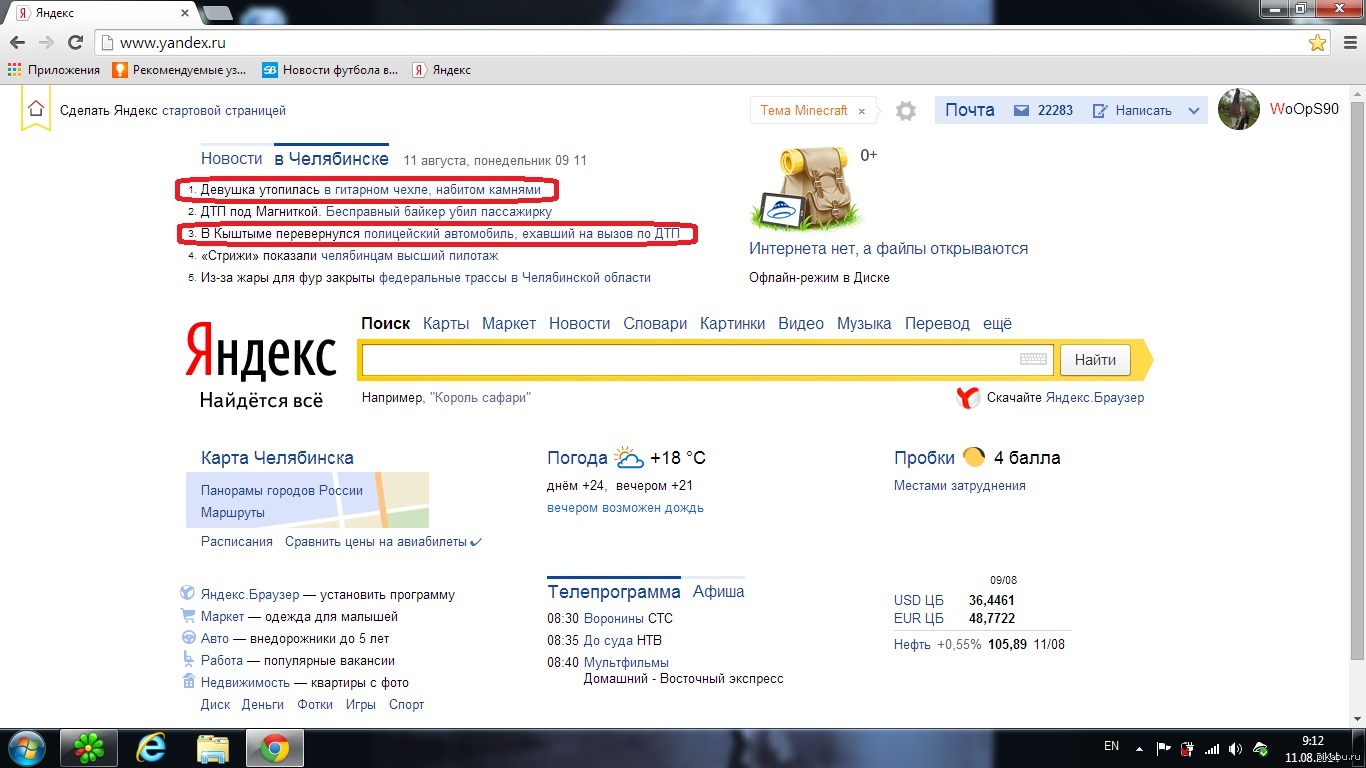The image size is (1366, 768).
Task: Select the Перевод service tab
Action: point(937,323)
